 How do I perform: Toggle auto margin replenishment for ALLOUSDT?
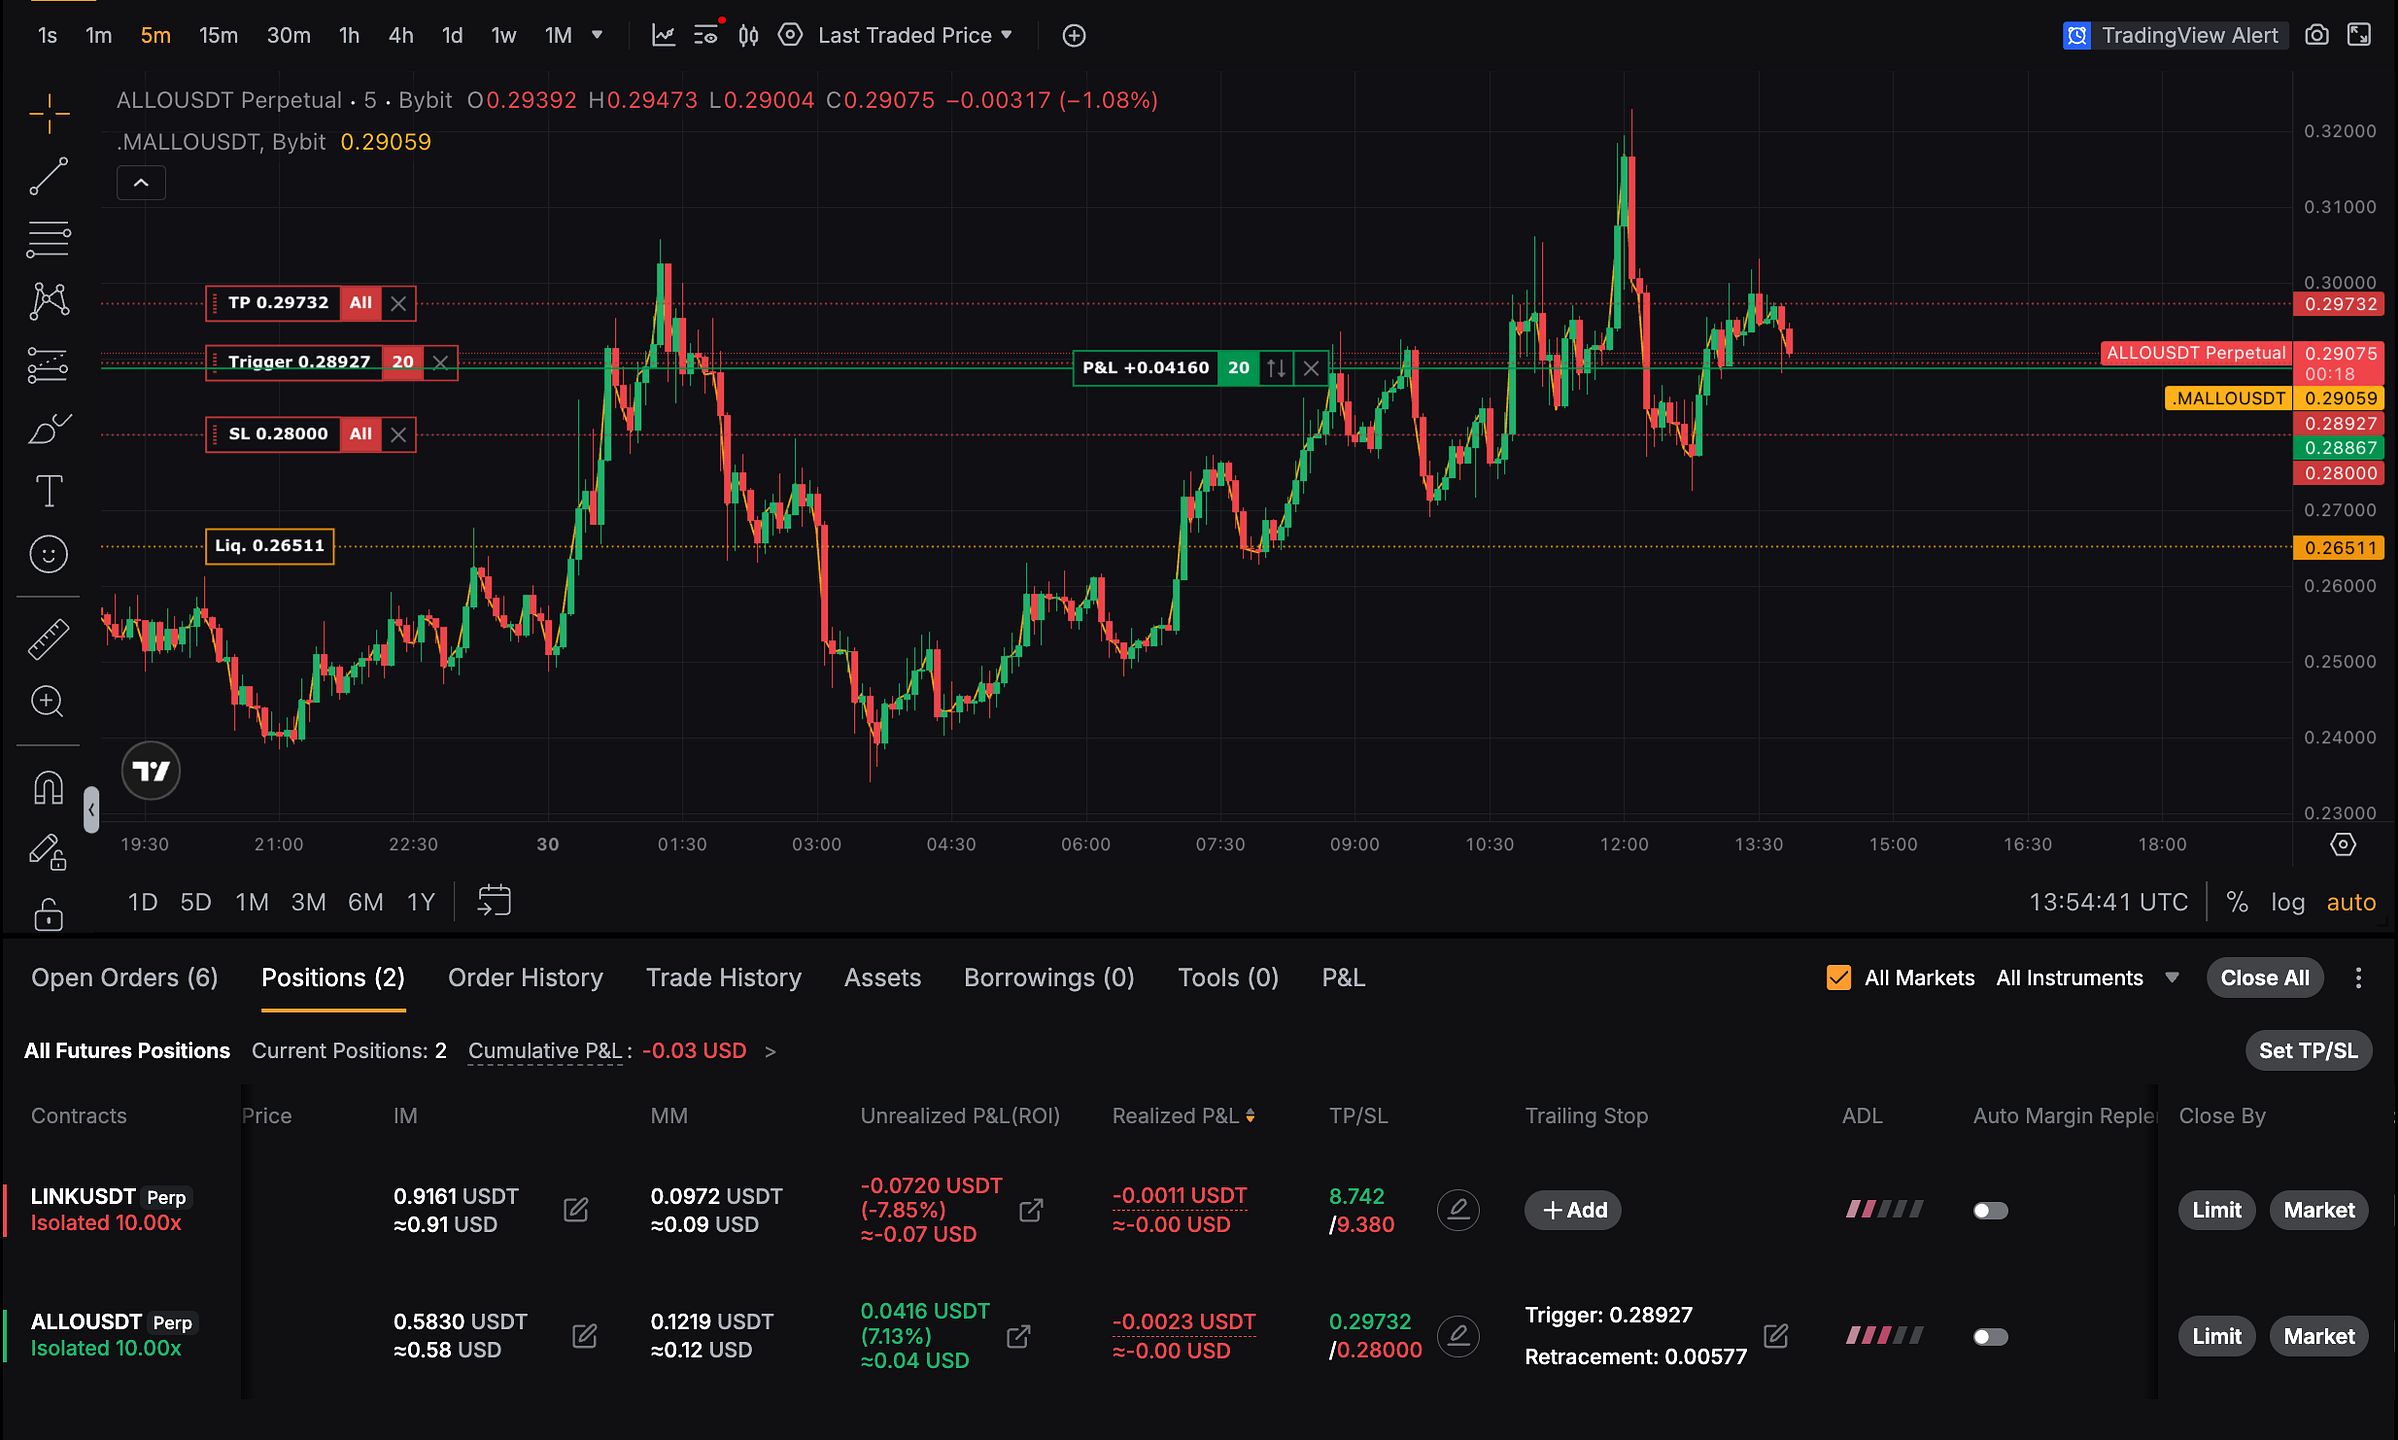coord(1990,1337)
